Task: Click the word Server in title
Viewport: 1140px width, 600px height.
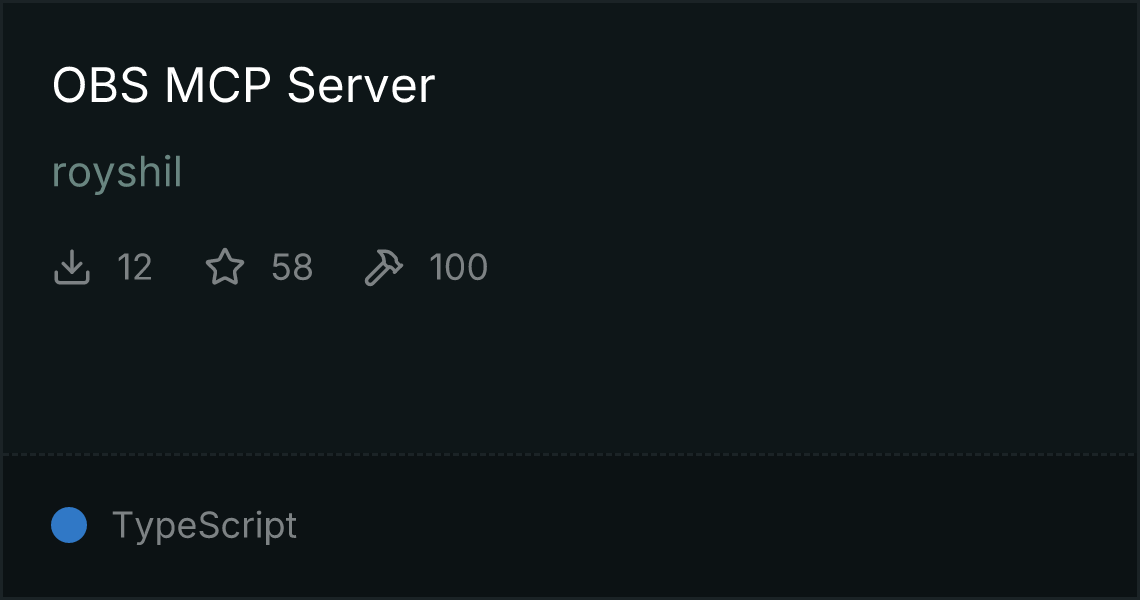Action: (x=361, y=85)
